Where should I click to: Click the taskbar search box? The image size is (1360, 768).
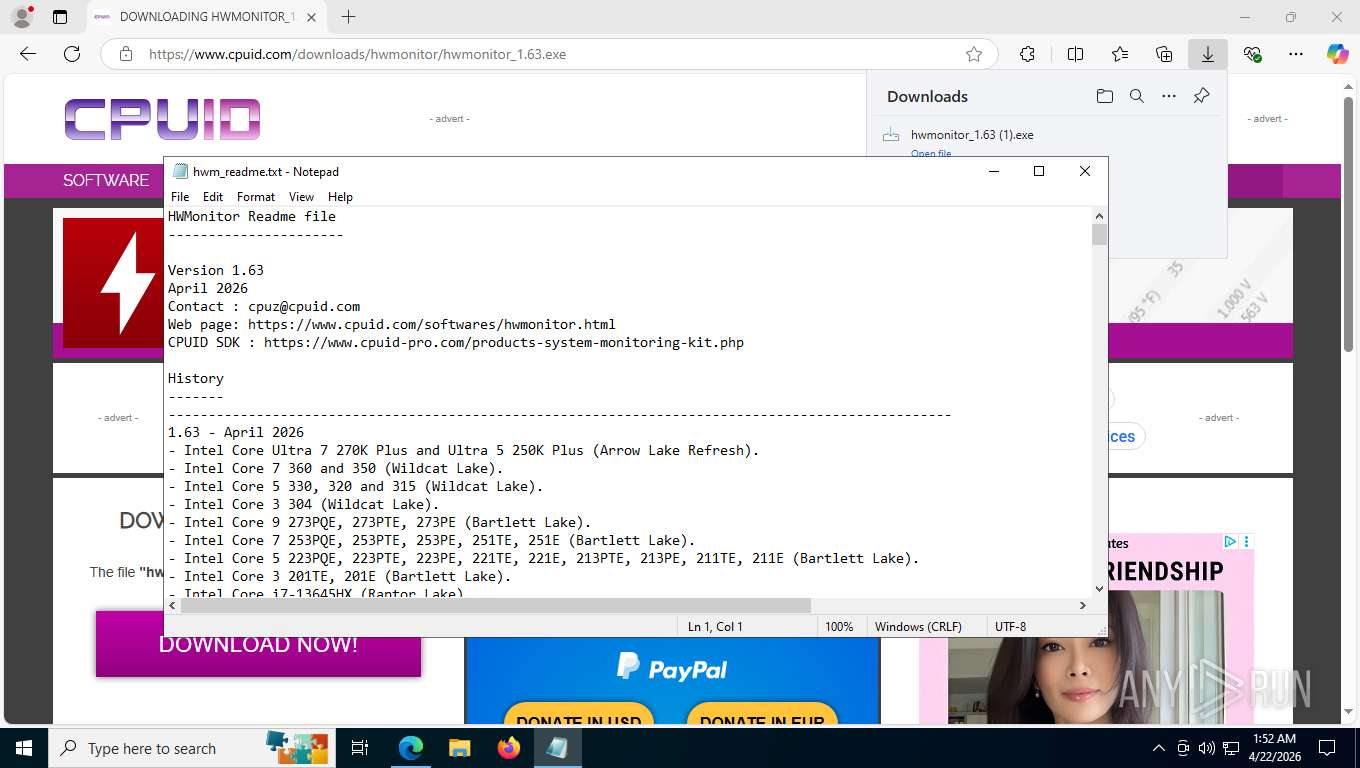[191, 748]
